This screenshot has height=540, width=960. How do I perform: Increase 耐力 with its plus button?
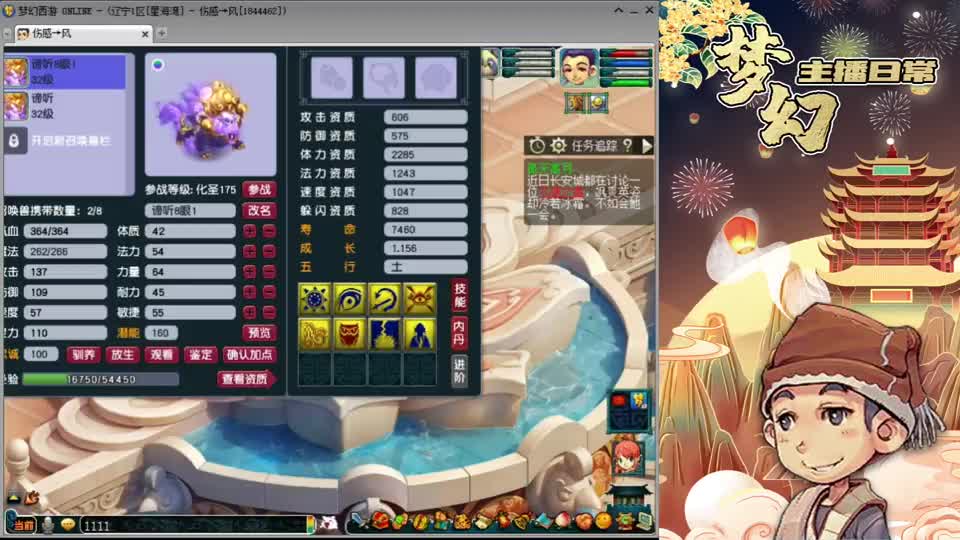click(x=249, y=292)
